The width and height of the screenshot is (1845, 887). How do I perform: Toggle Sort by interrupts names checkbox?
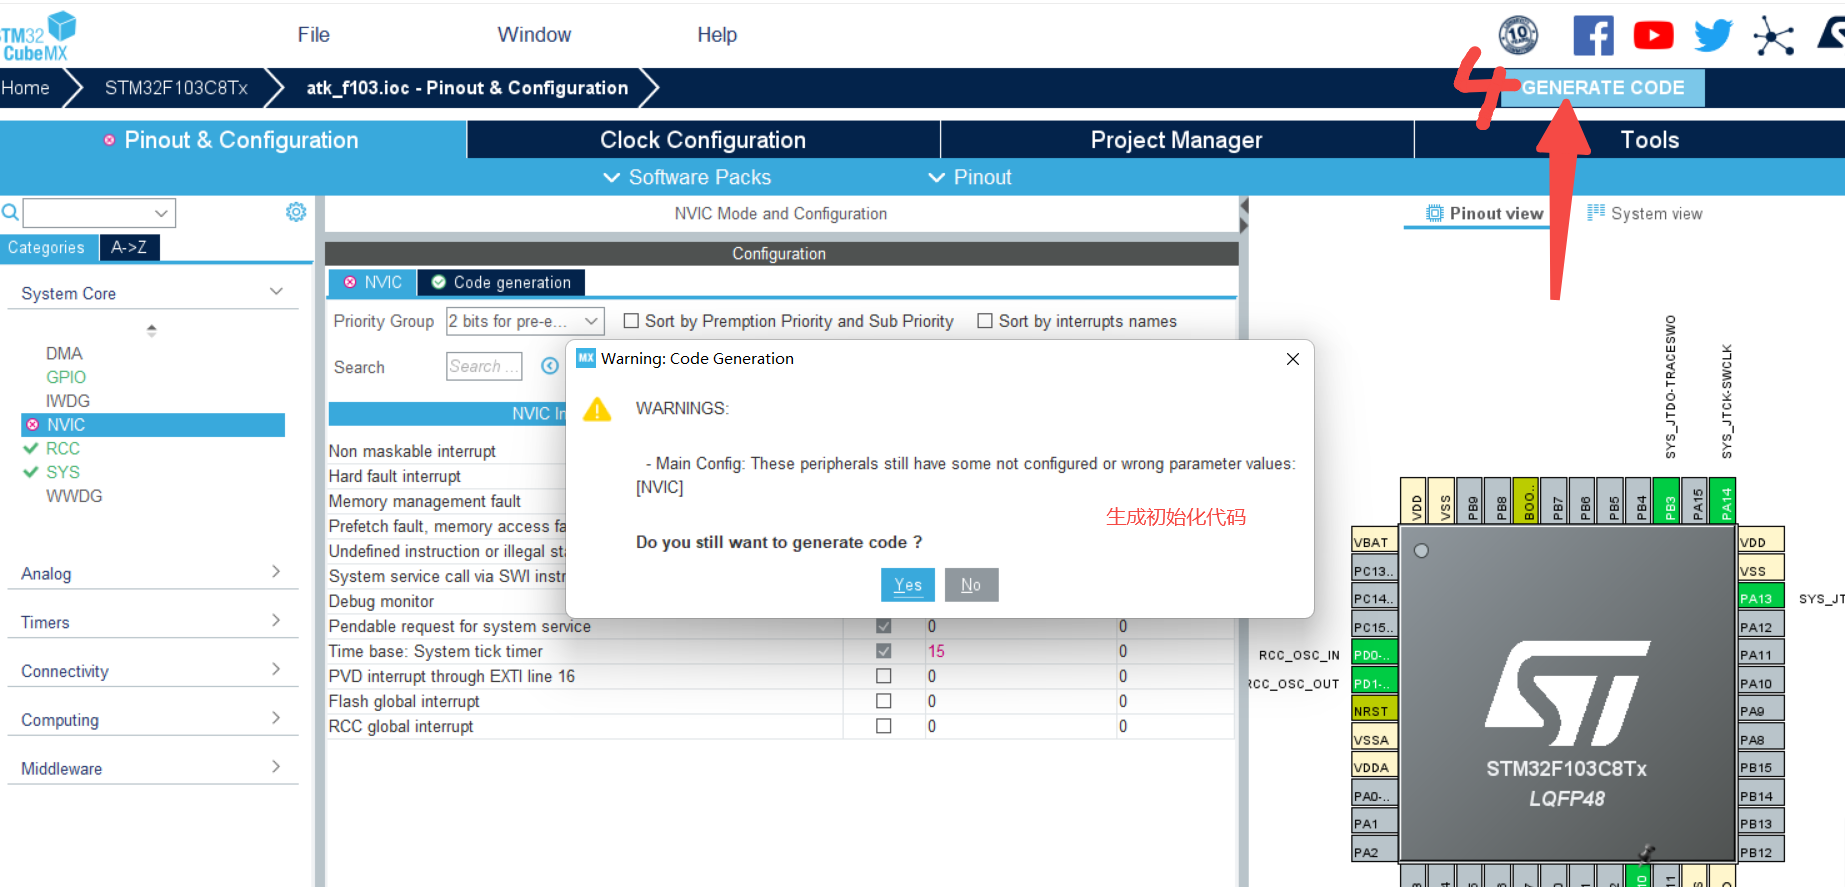985,321
